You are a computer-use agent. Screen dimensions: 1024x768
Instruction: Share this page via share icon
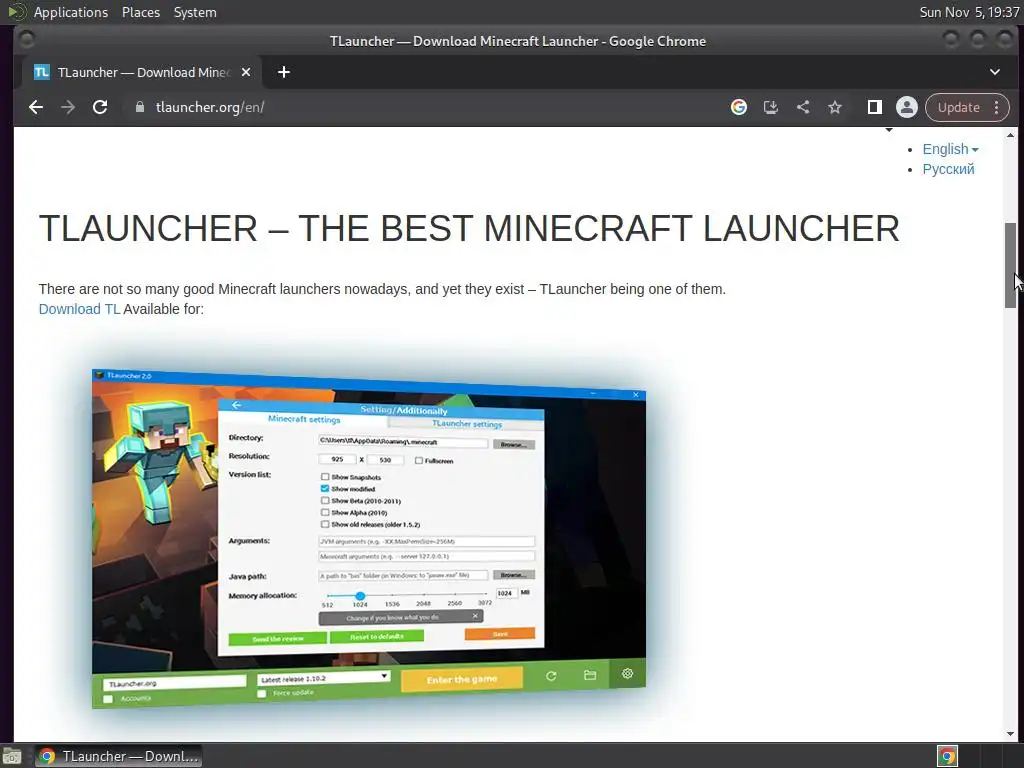click(x=803, y=107)
